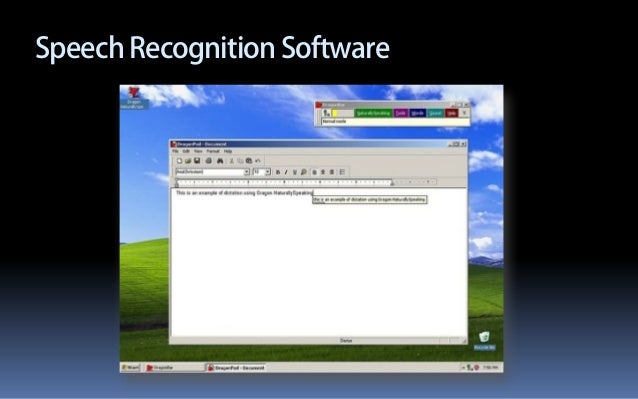638x399 pixels.
Task: Click the red icon in system tray
Action: point(476,367)
